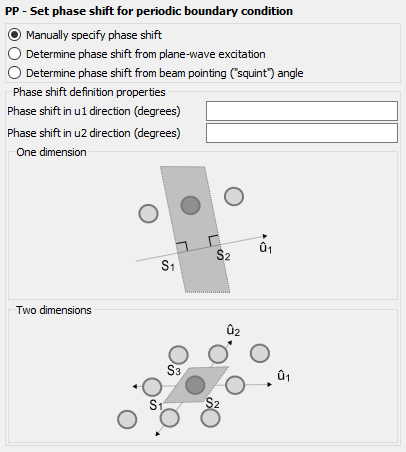
Task: Click the Two dimensions group title
Action: (x=54, y=310)
